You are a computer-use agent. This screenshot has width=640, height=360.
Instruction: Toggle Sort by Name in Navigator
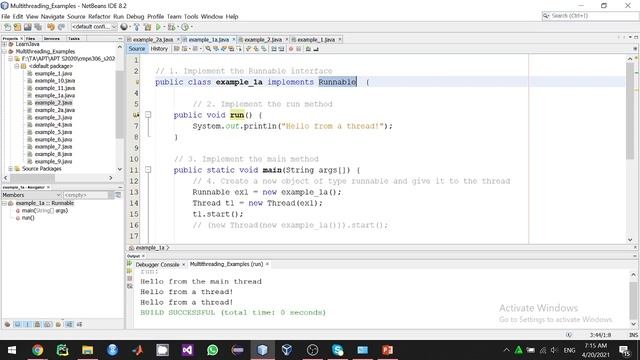pyautogui.click(x=69, y=324)
